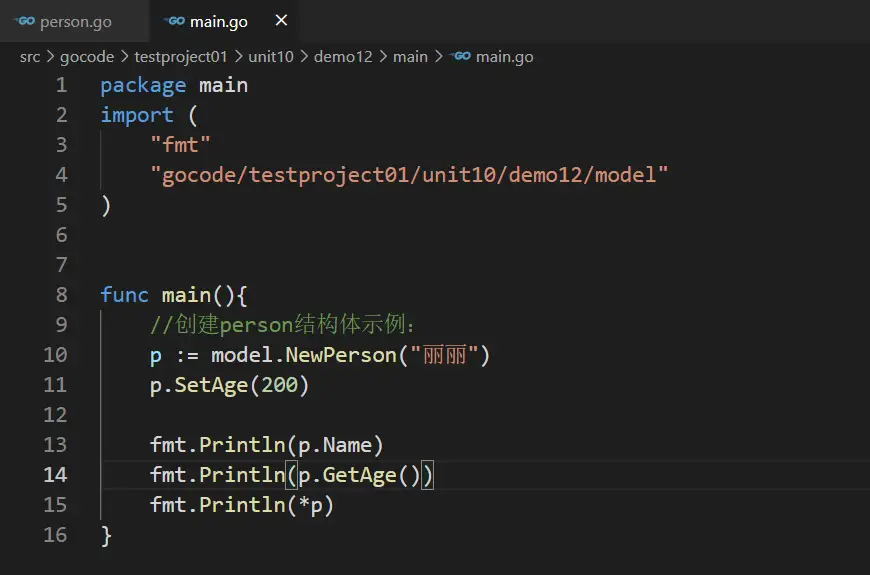Screen dimensions: 870x575
Task: Click the Go icon in the breadcrumb path
Action: (461, 57)
